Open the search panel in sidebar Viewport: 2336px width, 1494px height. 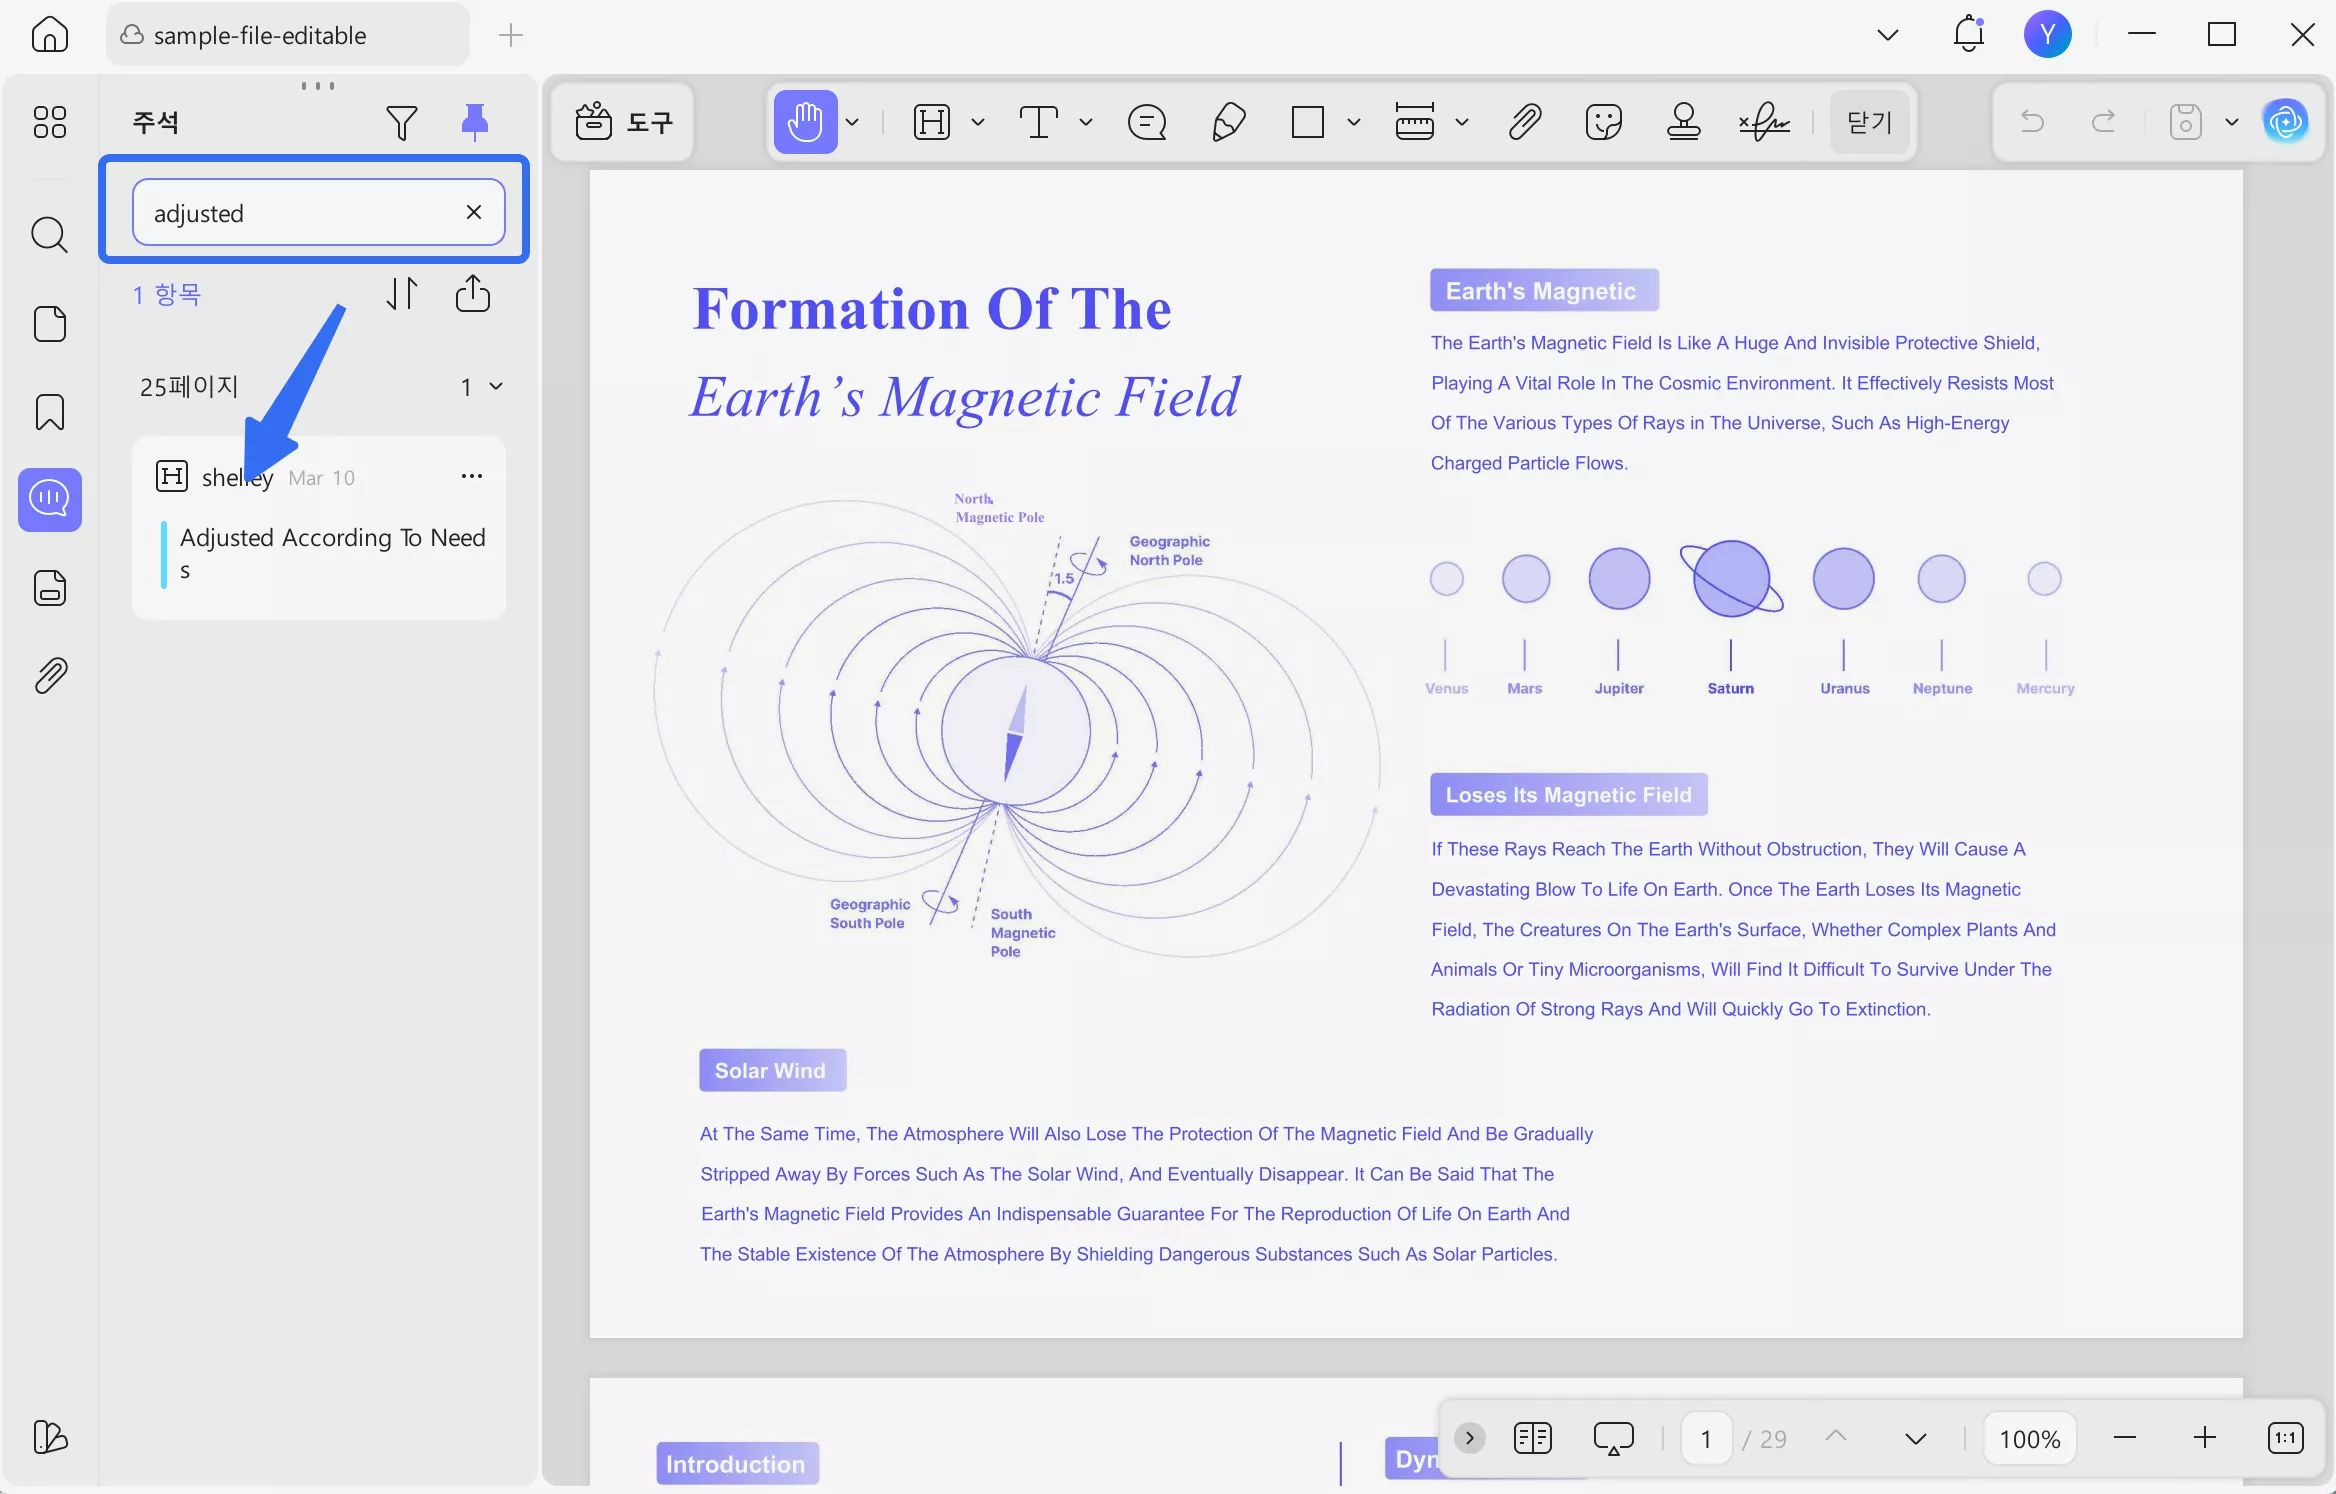point(49,235)
